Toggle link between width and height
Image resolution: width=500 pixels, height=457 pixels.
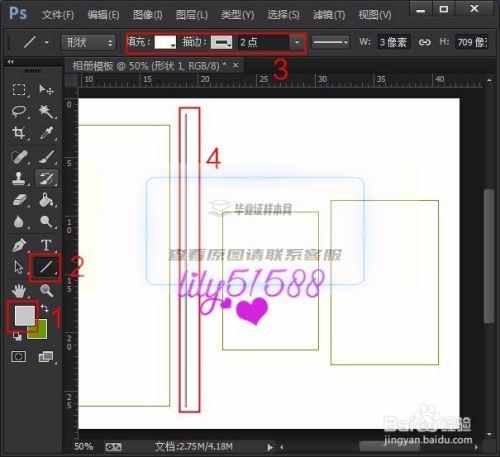pyautogui.click(x=424, y=42)
